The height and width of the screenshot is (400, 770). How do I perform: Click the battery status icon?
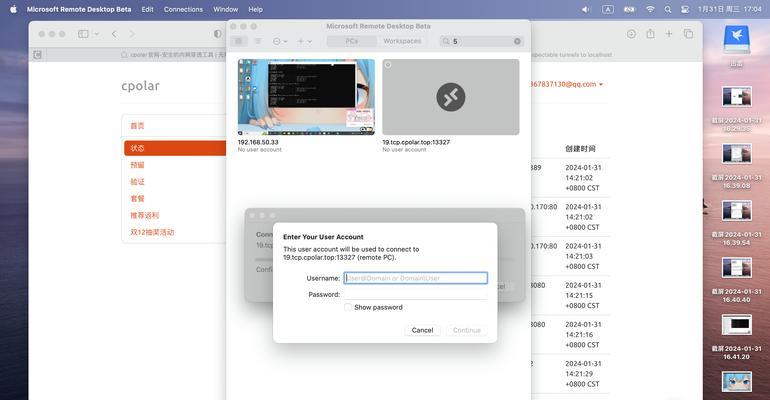630,9
